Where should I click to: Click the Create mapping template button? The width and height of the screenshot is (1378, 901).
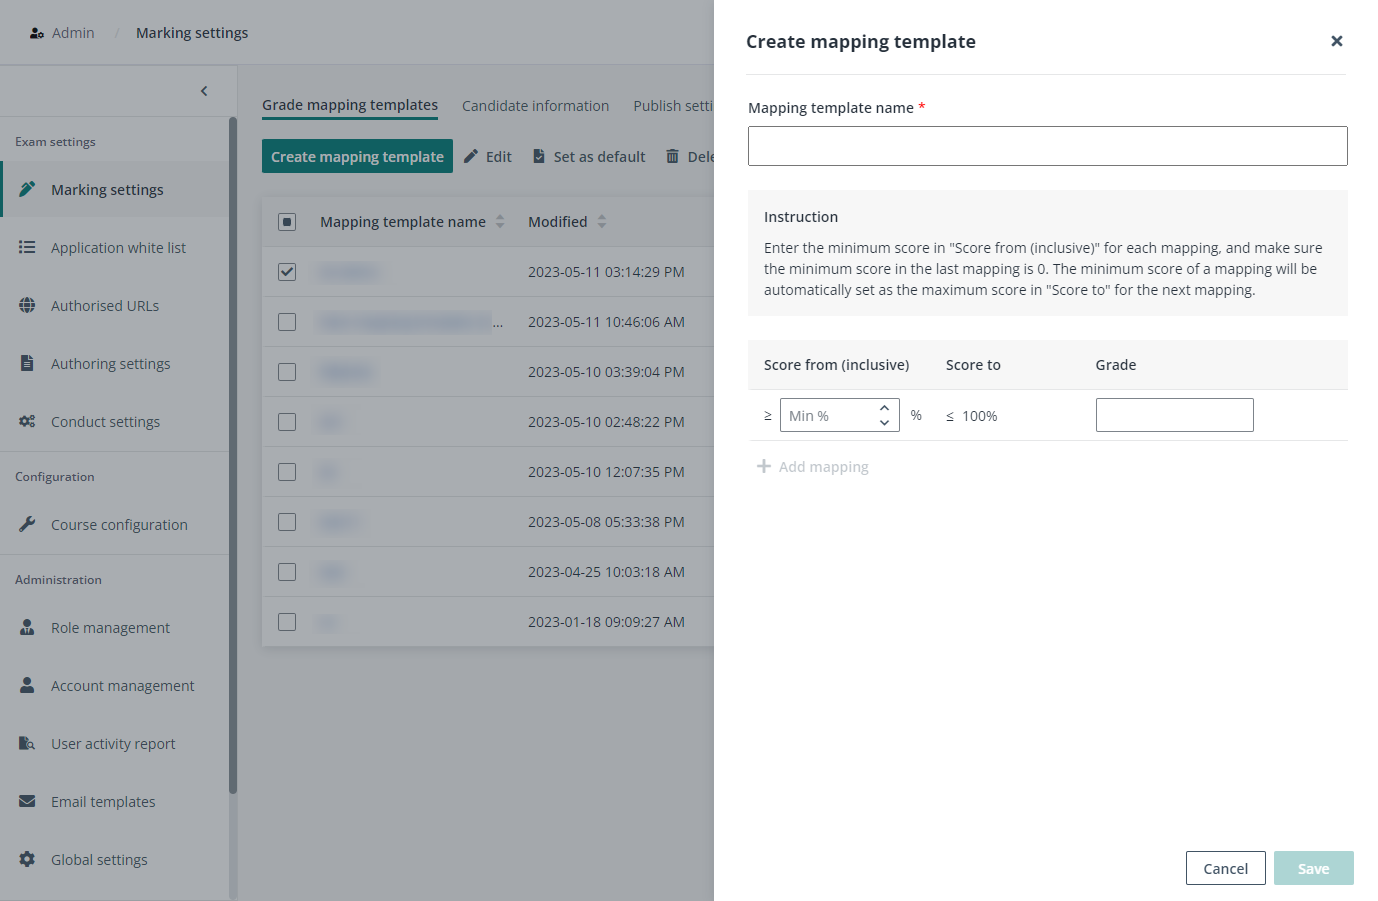(357, 156)
